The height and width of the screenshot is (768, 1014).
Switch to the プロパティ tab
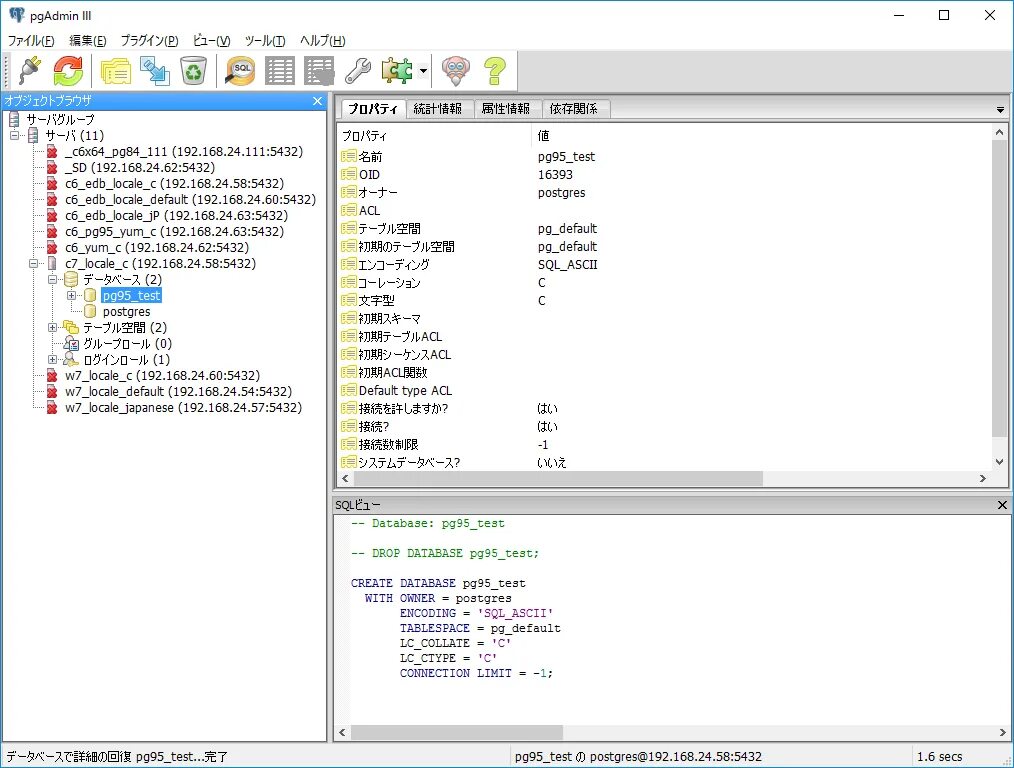(372, 109)
